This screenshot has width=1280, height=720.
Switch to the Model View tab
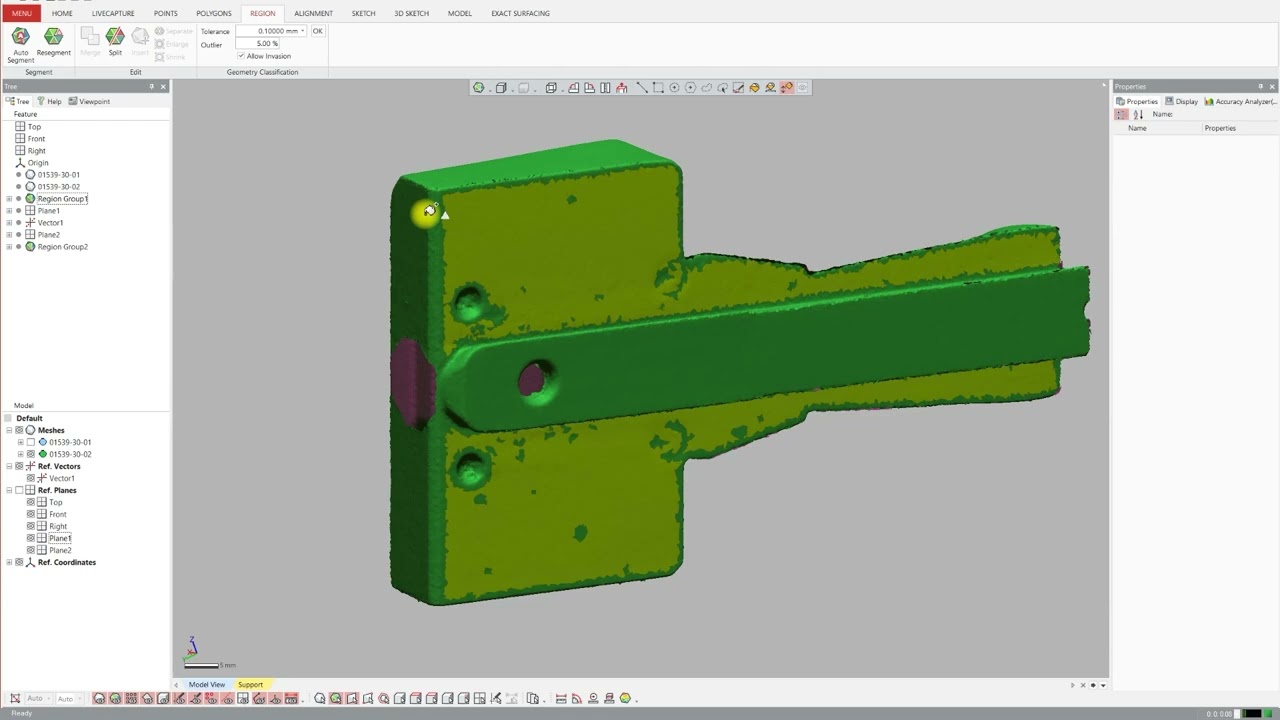coord(207,685)
